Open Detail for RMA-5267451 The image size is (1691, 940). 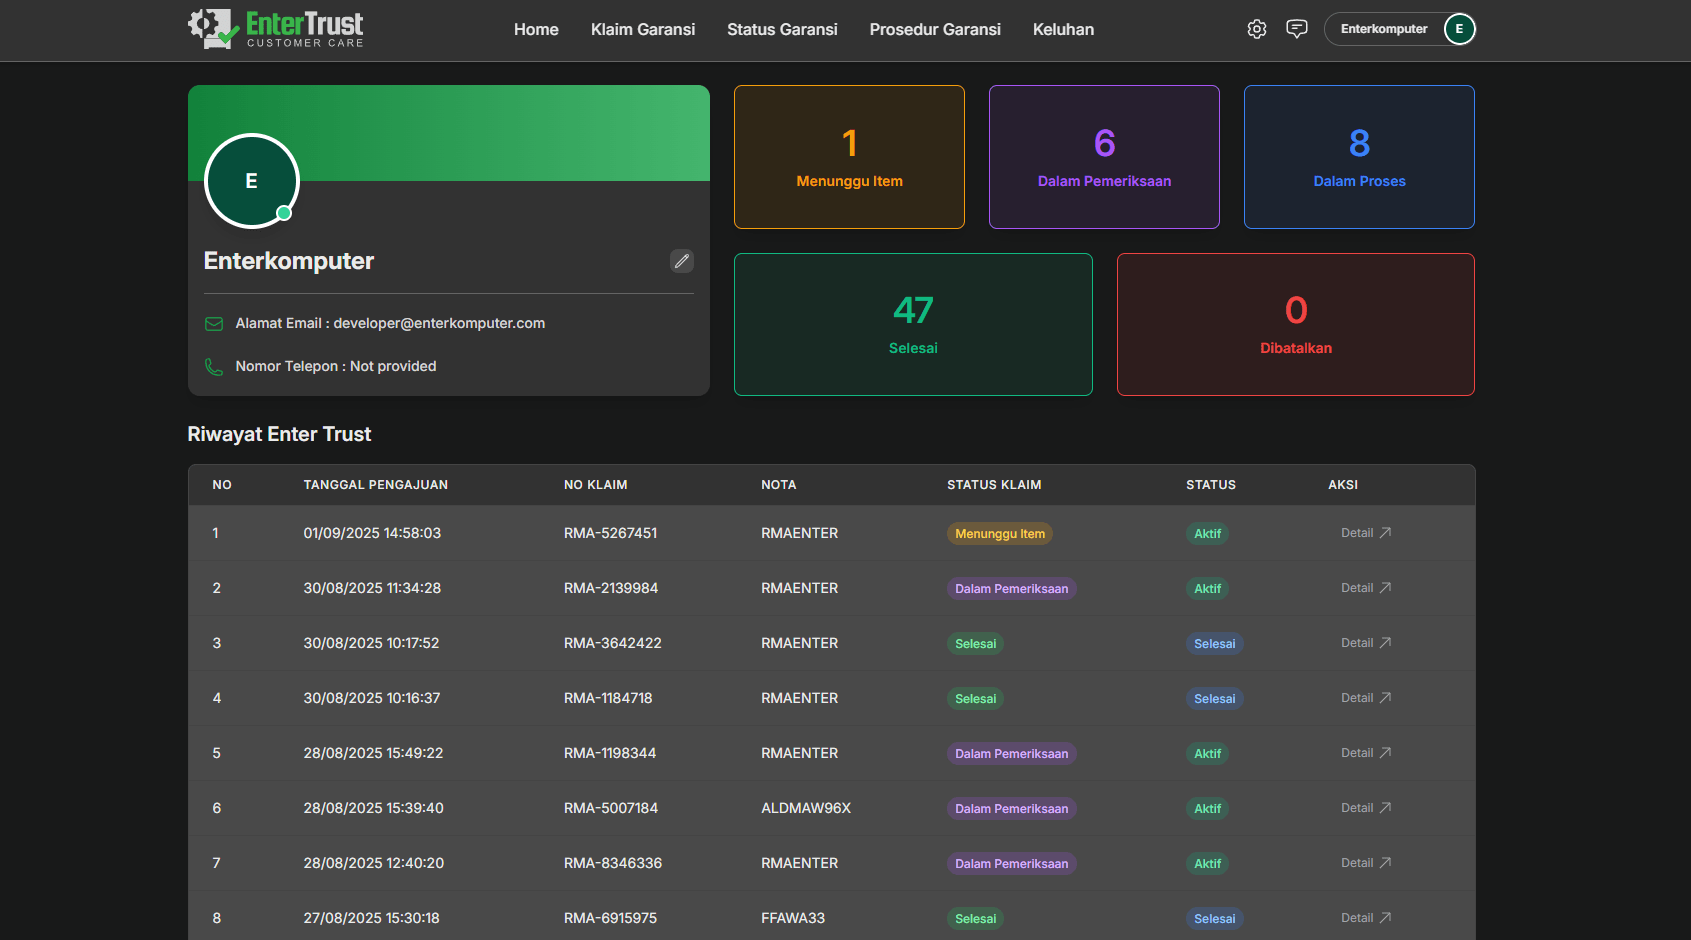(x=1366, y=533)
